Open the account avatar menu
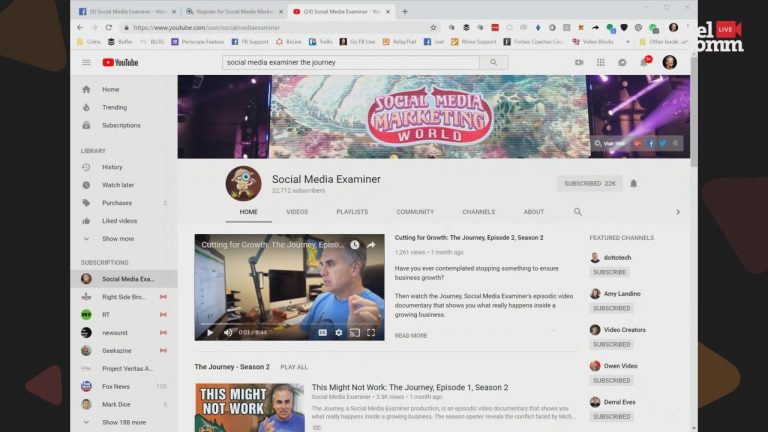 (x=670, y=62)
